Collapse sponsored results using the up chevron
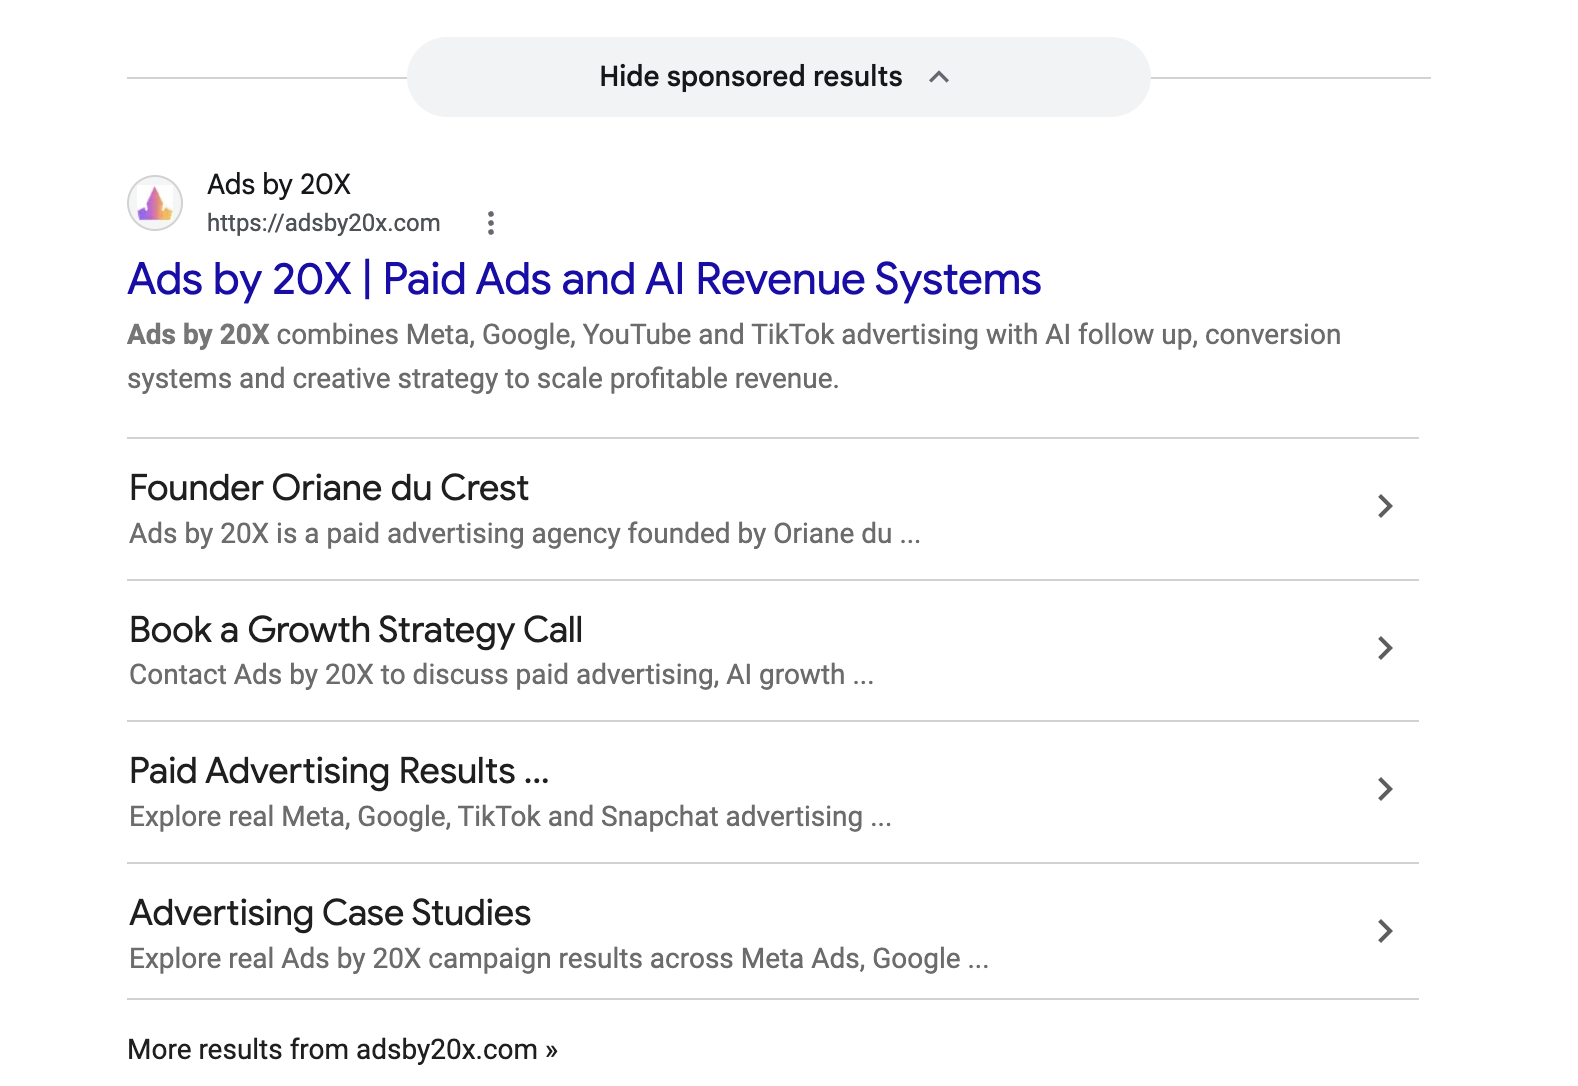Viewport: 1578px width, 1086px height. [x=939, y=77]
